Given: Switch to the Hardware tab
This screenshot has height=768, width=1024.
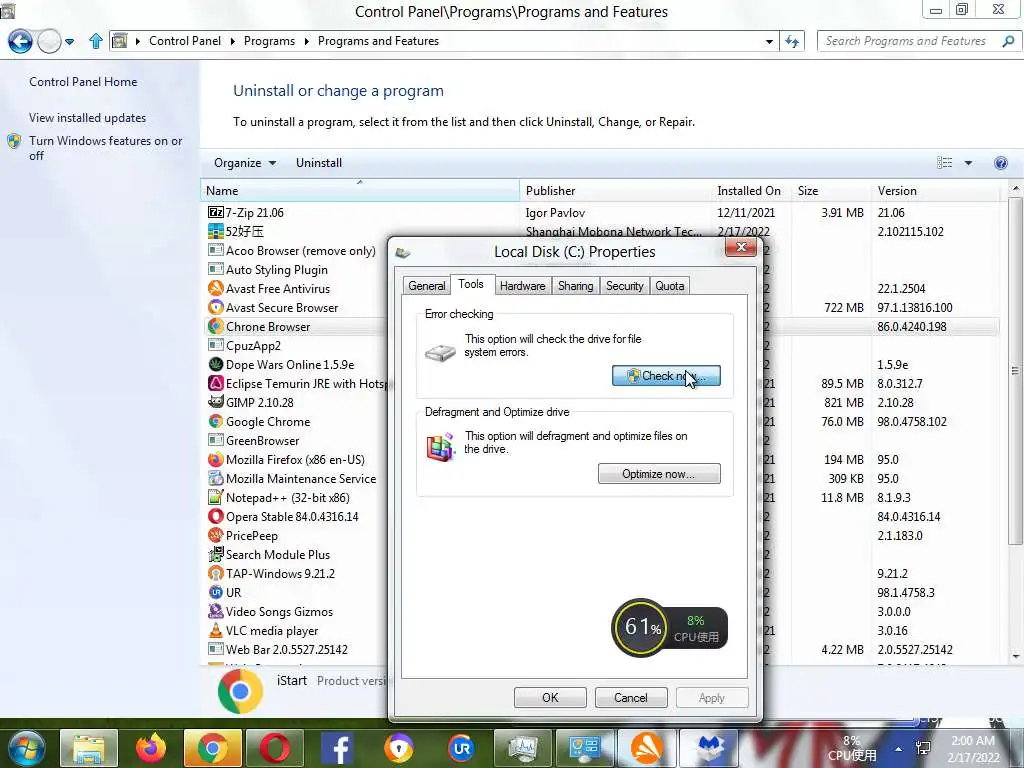Looking at the screenshot, I should (522, 285).
